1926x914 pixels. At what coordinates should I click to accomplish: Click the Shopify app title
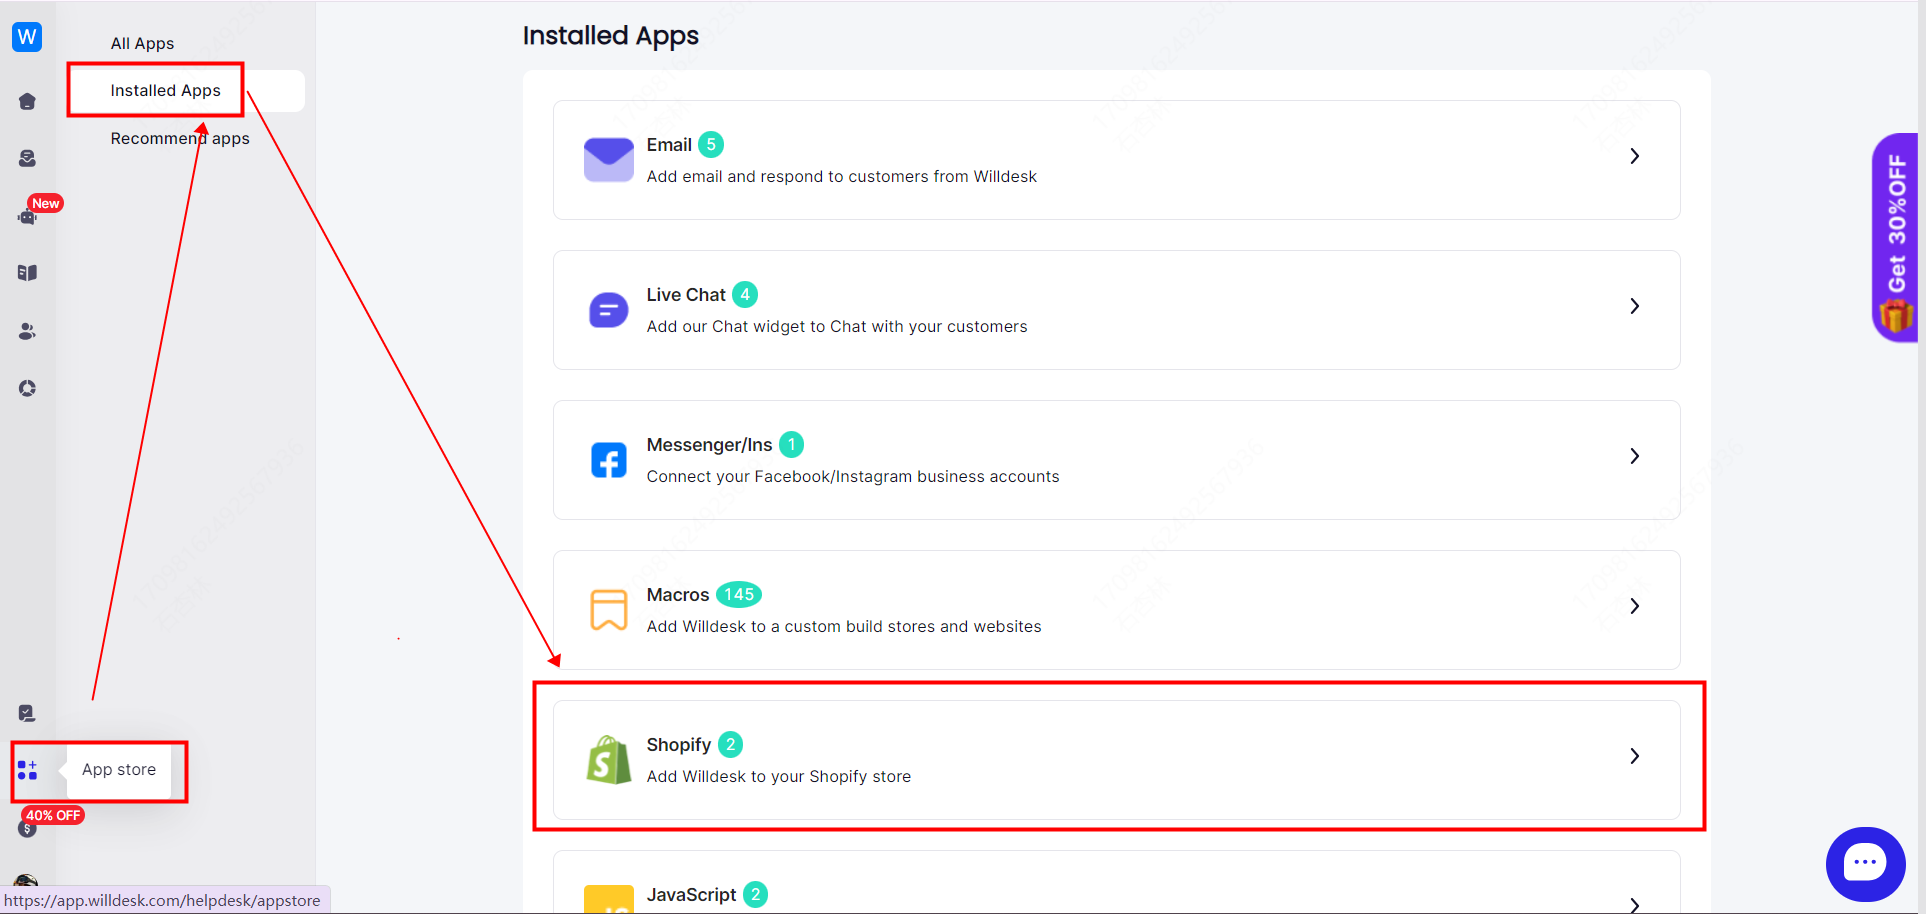[679, 745]
